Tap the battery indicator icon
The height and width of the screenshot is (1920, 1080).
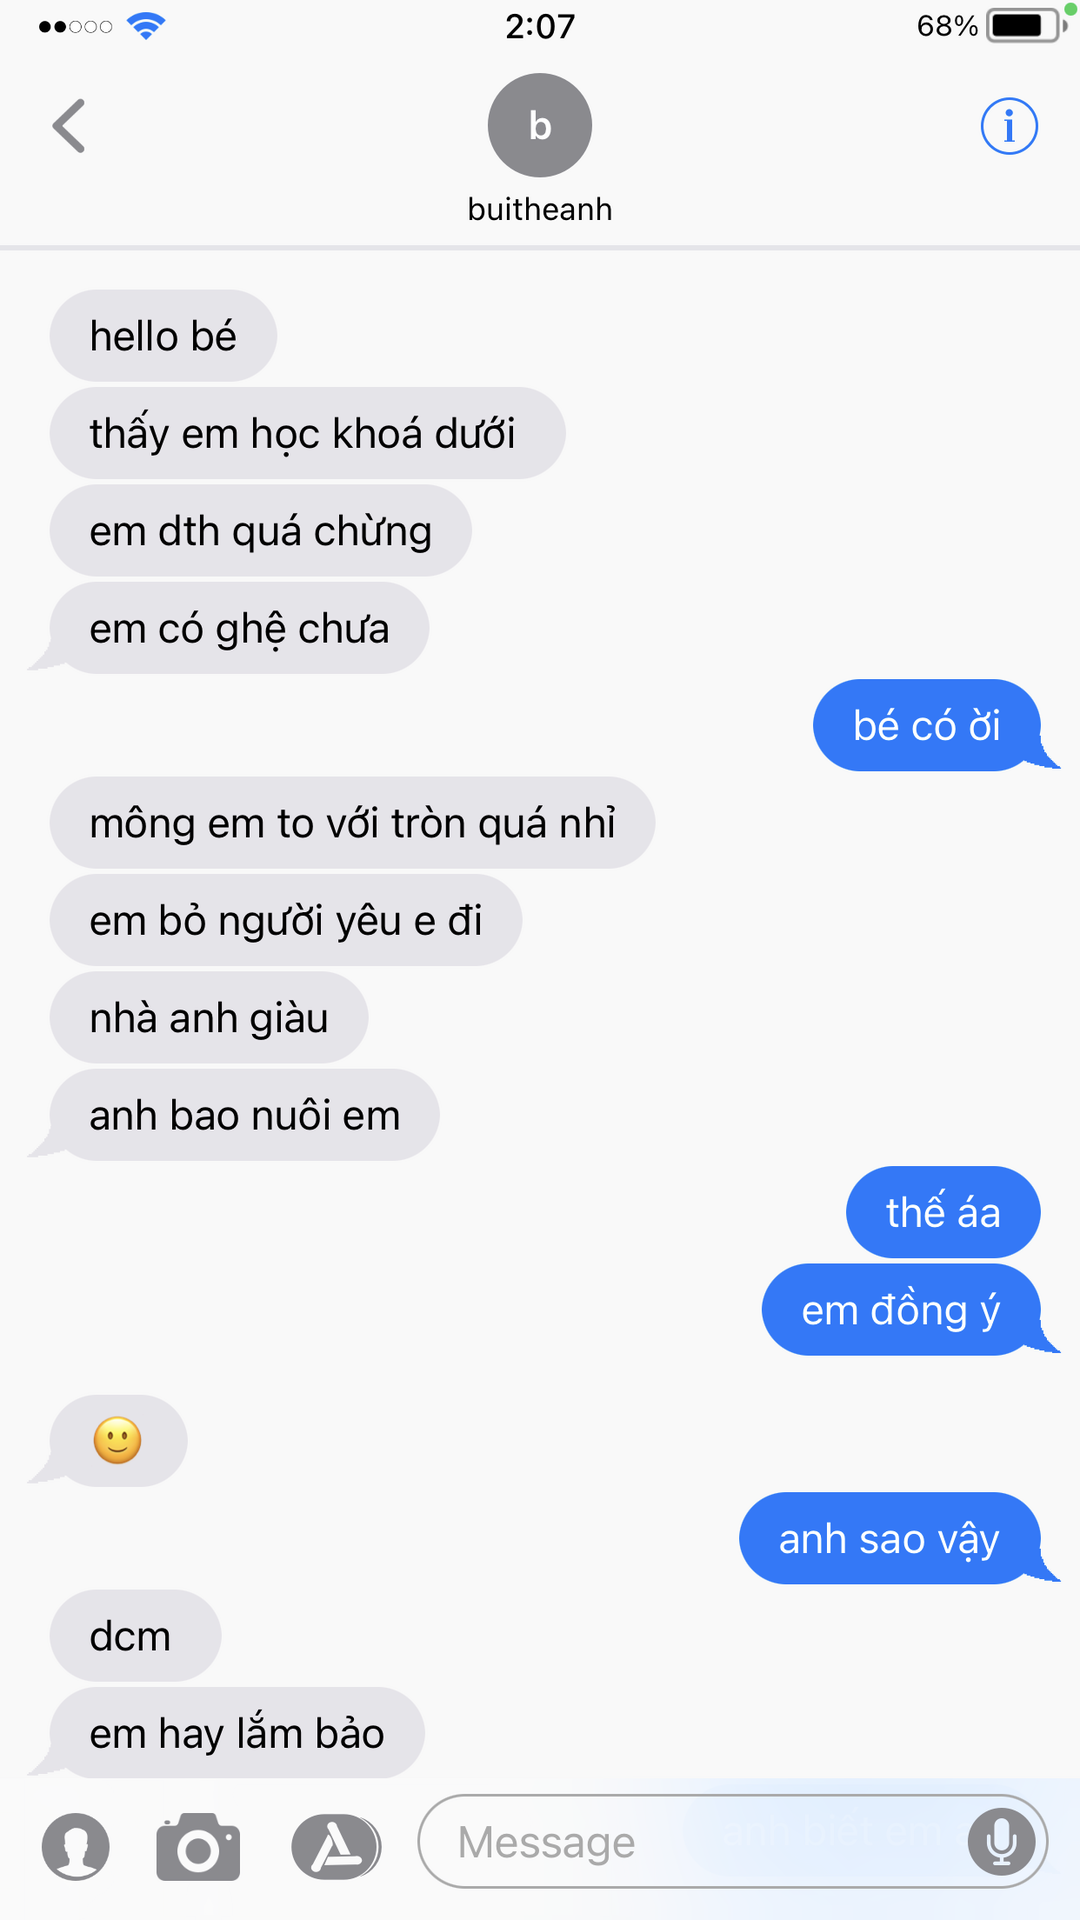pos(1025,25)
